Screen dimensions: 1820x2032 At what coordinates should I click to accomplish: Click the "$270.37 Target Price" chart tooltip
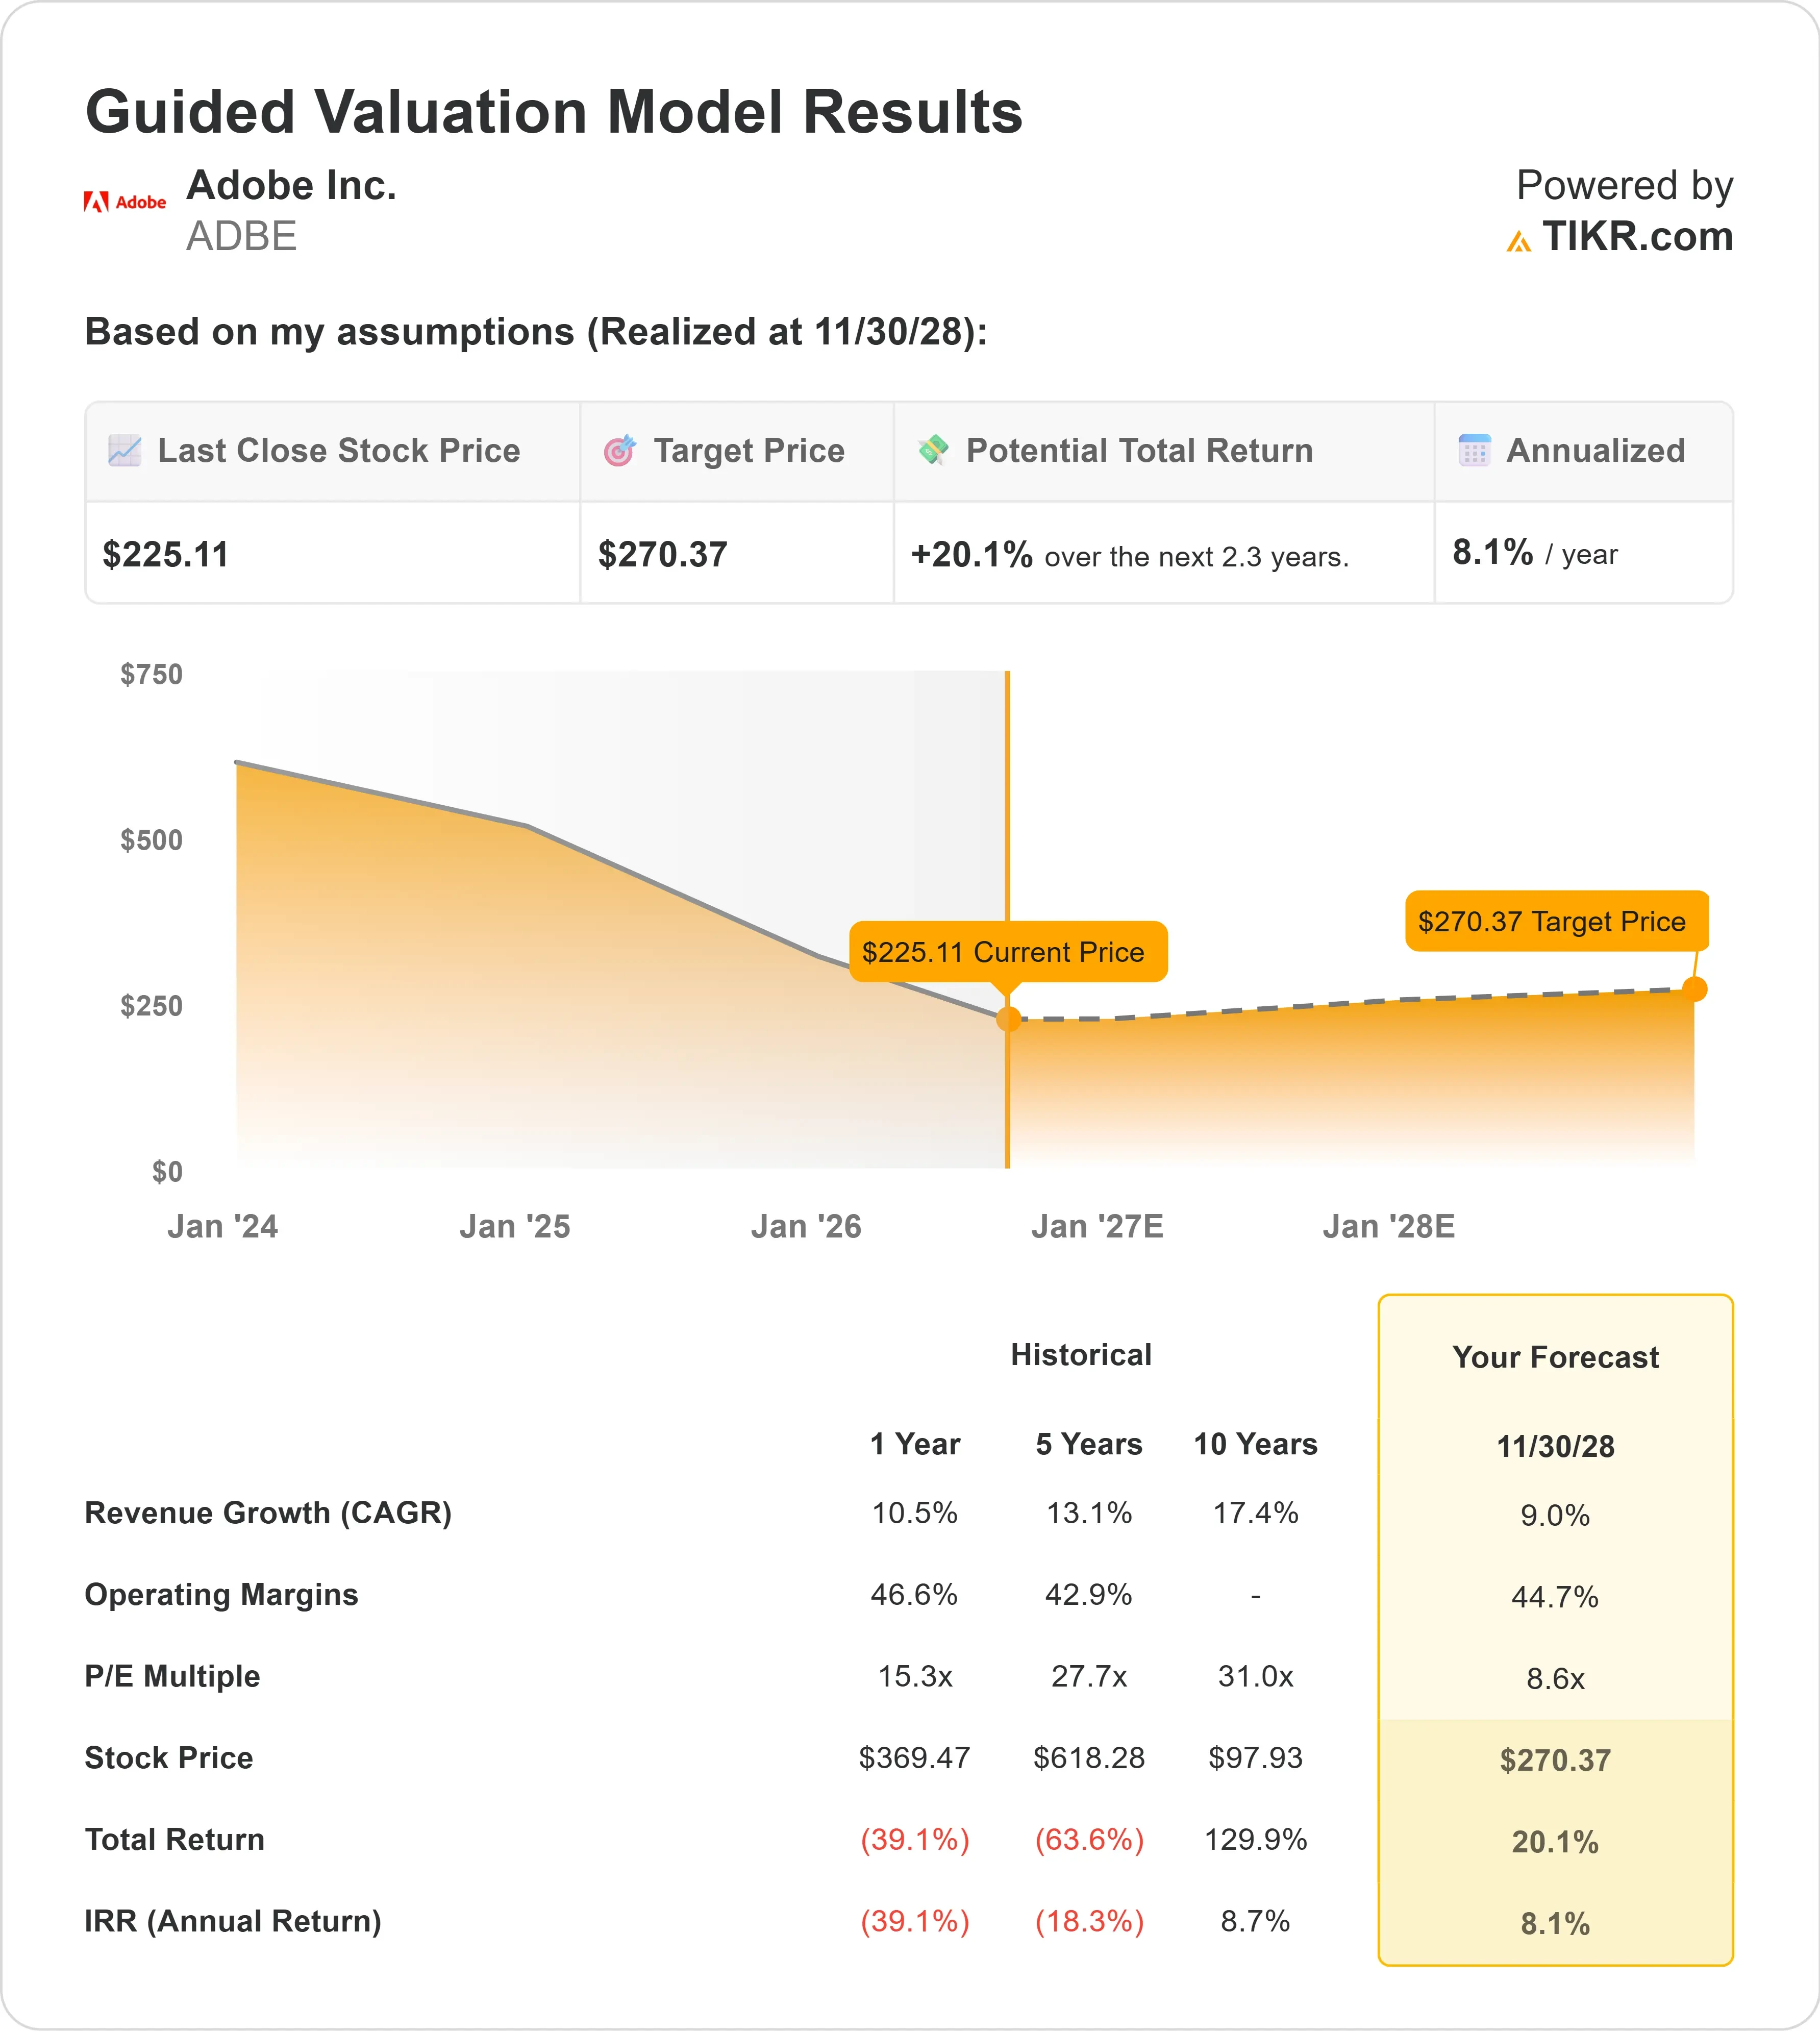(x=1557, y=921)
